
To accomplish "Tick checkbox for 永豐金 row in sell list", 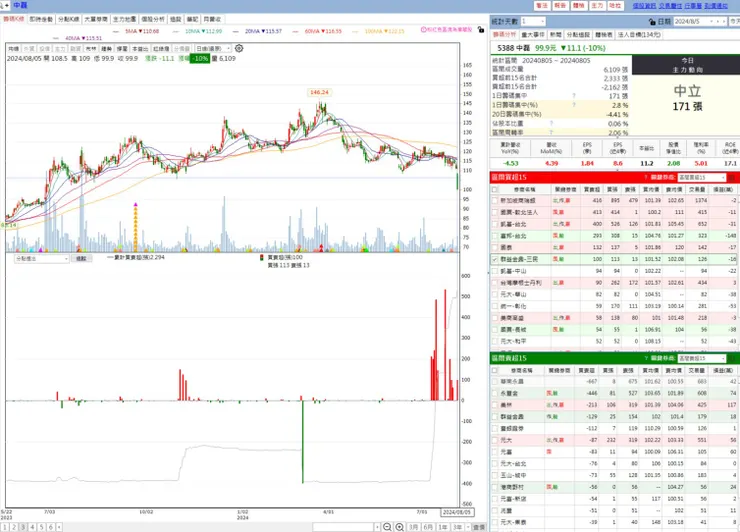I will (495, 393).
